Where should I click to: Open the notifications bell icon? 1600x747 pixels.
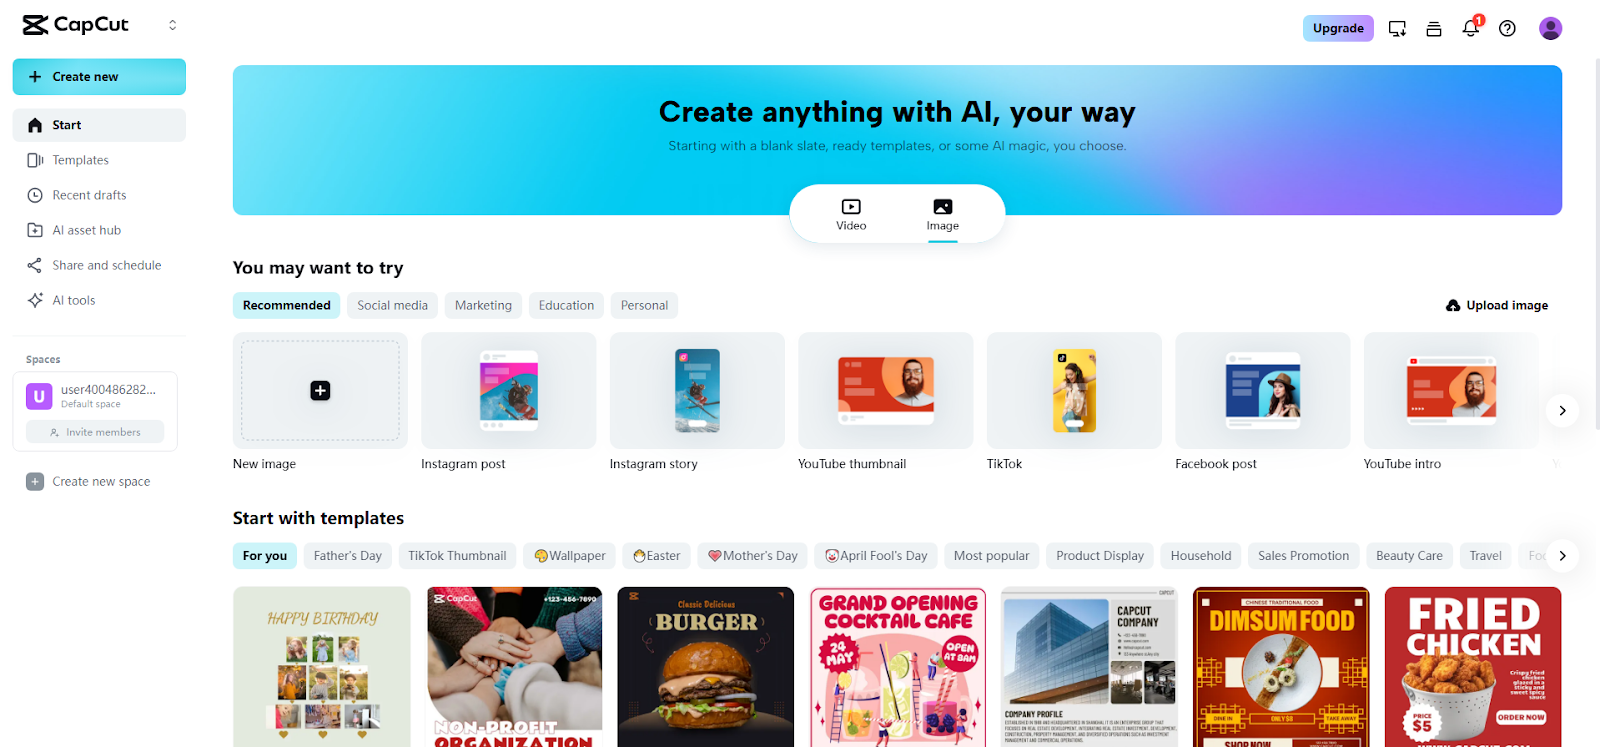(x=1471, y=28)
